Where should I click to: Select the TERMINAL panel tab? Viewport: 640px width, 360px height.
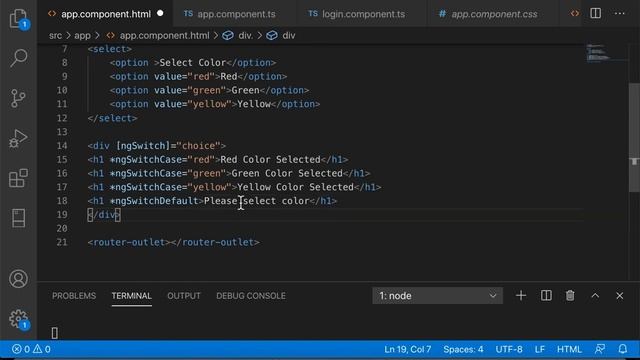(x=131, y=296)
